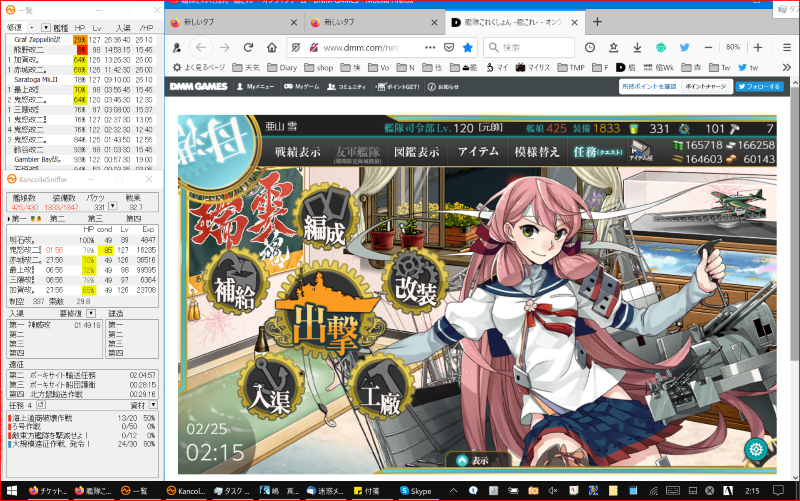Click the taskbar volume mute icon
Screen dimensions: 800x501
point(553,491)
